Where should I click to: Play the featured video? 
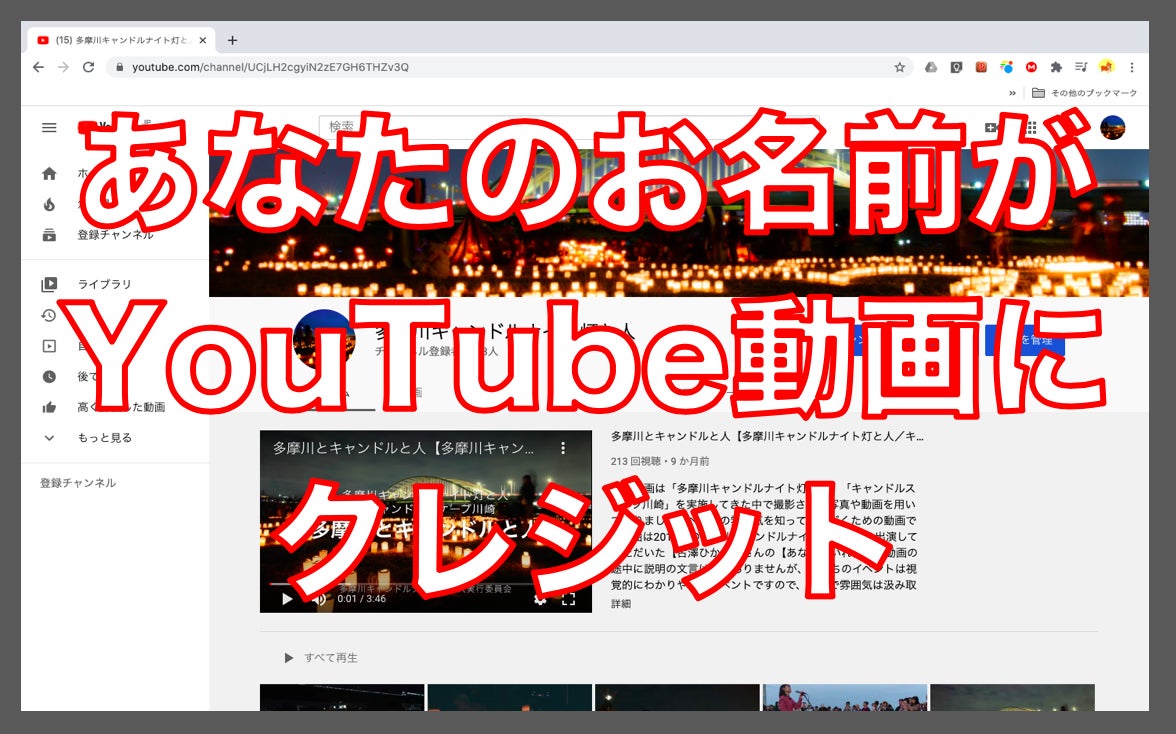(287, 599)
